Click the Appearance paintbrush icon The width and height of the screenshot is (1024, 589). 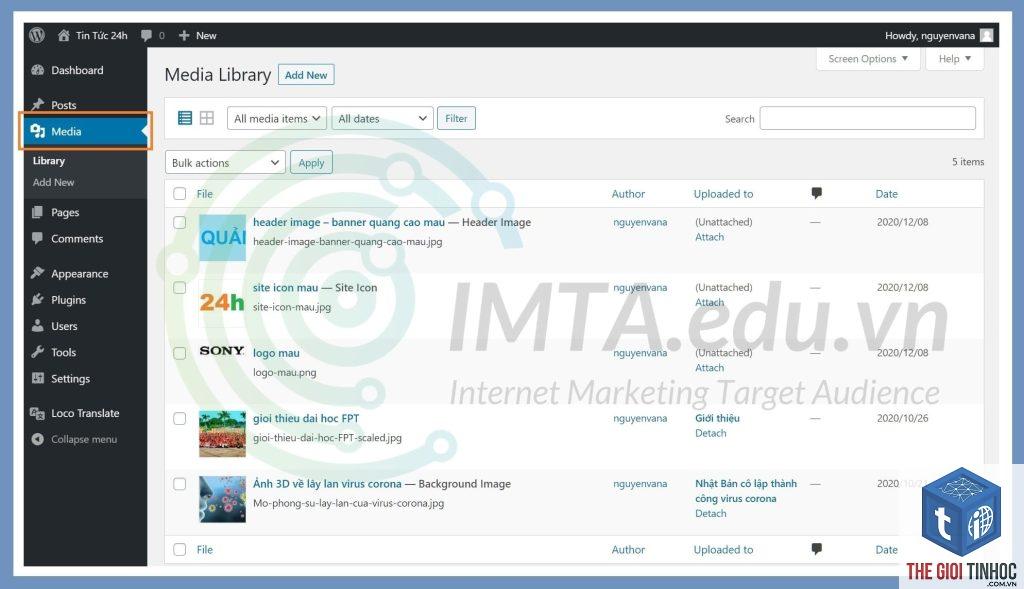tap(38, 273)
